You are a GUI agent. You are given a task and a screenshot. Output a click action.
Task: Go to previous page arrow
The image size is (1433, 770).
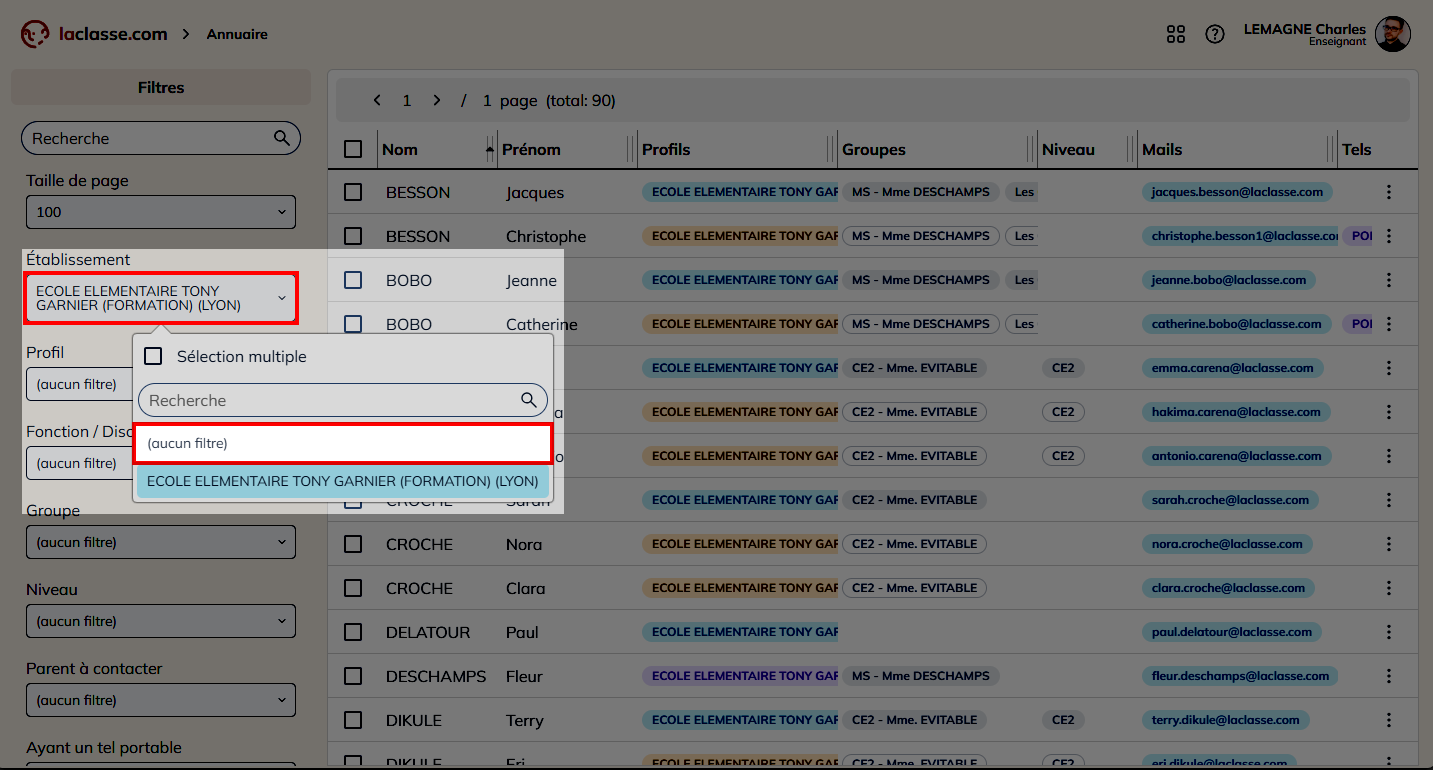[x=377, y=100]
